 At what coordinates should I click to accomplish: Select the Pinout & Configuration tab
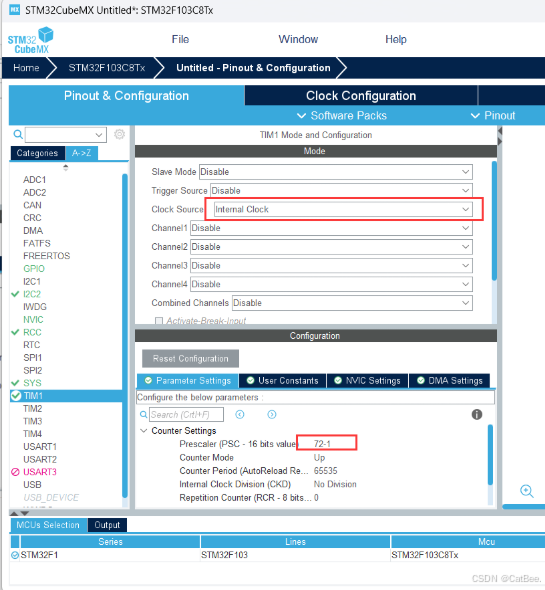[126, 96]
